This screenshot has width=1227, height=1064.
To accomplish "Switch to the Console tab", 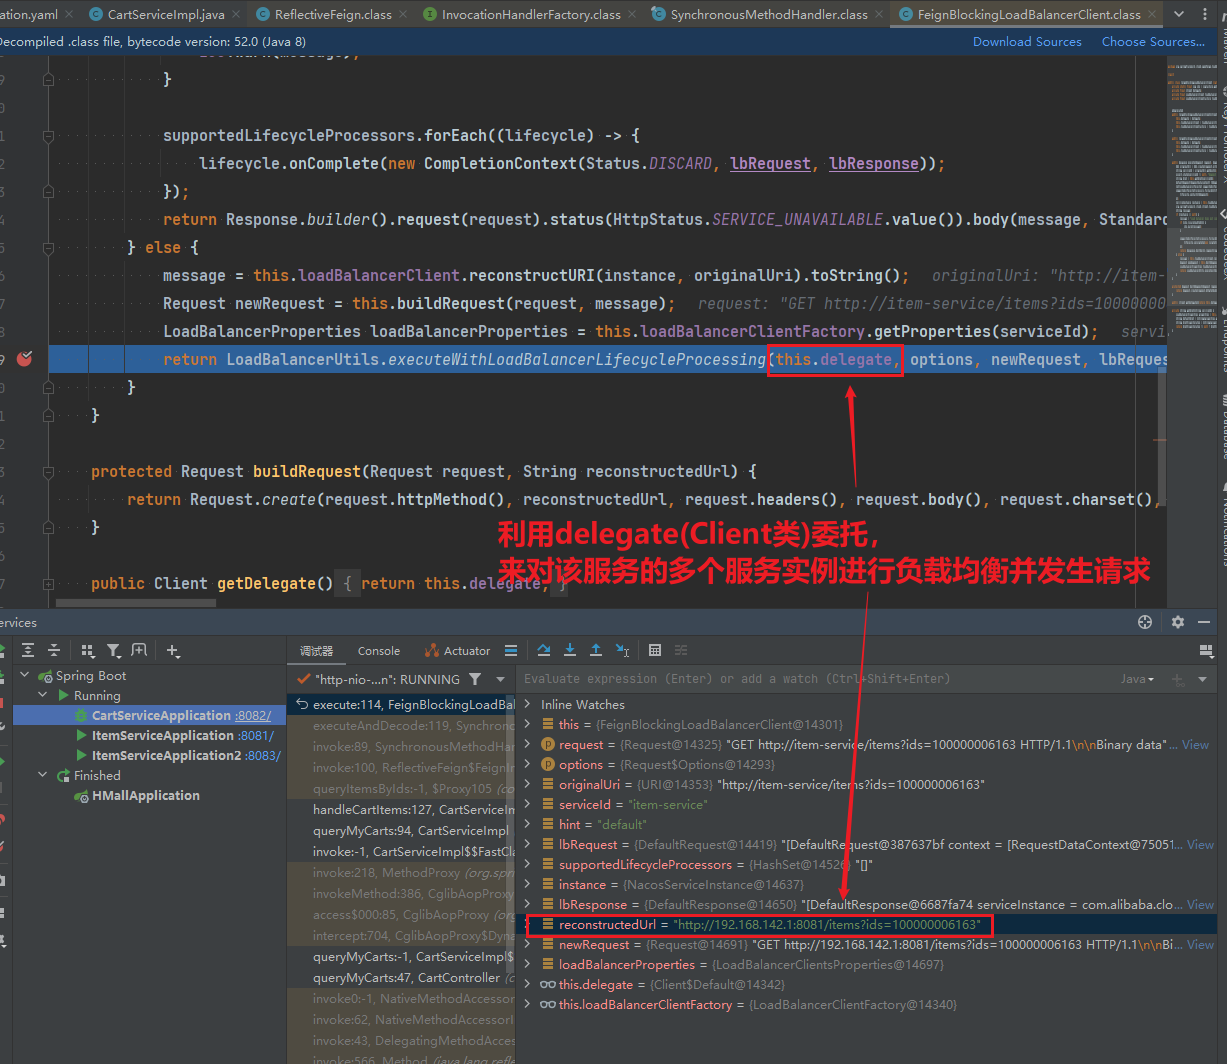I will point(378,651).
